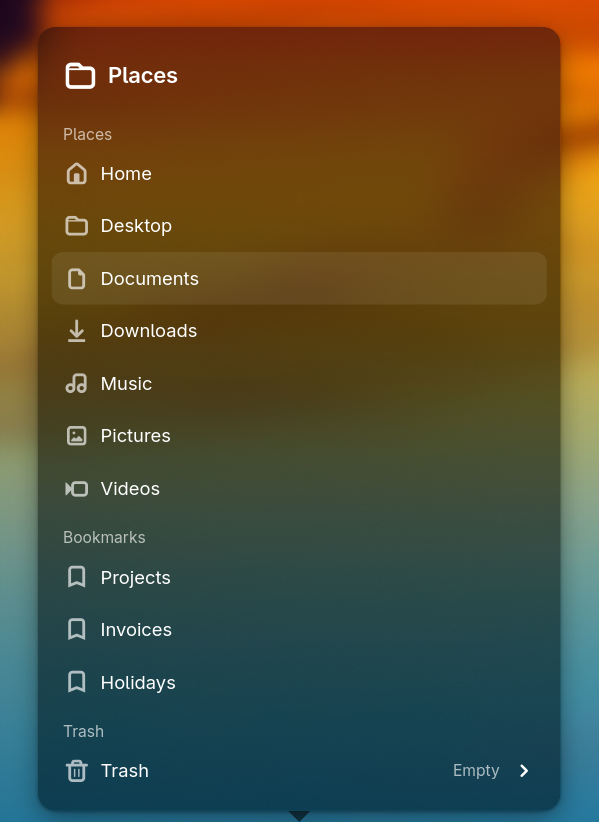Select the Documents entry label
The image size is (599, 822).
point(150,278)
